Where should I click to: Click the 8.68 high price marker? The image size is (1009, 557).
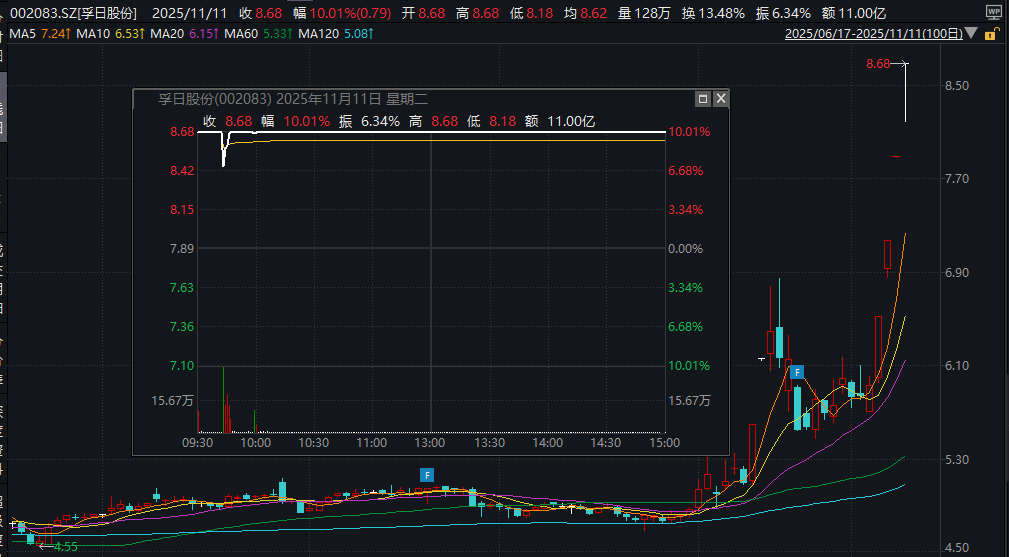pyautogui.click(x=878, y=64)
